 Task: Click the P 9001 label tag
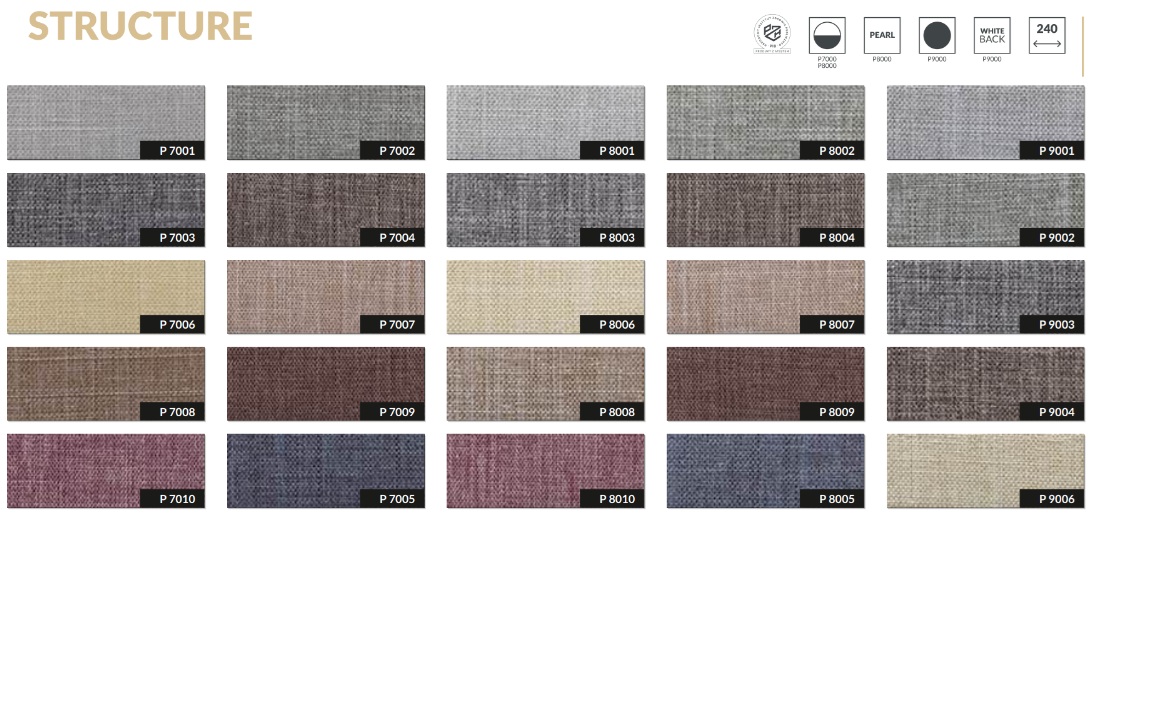[x=1053, y=151]
